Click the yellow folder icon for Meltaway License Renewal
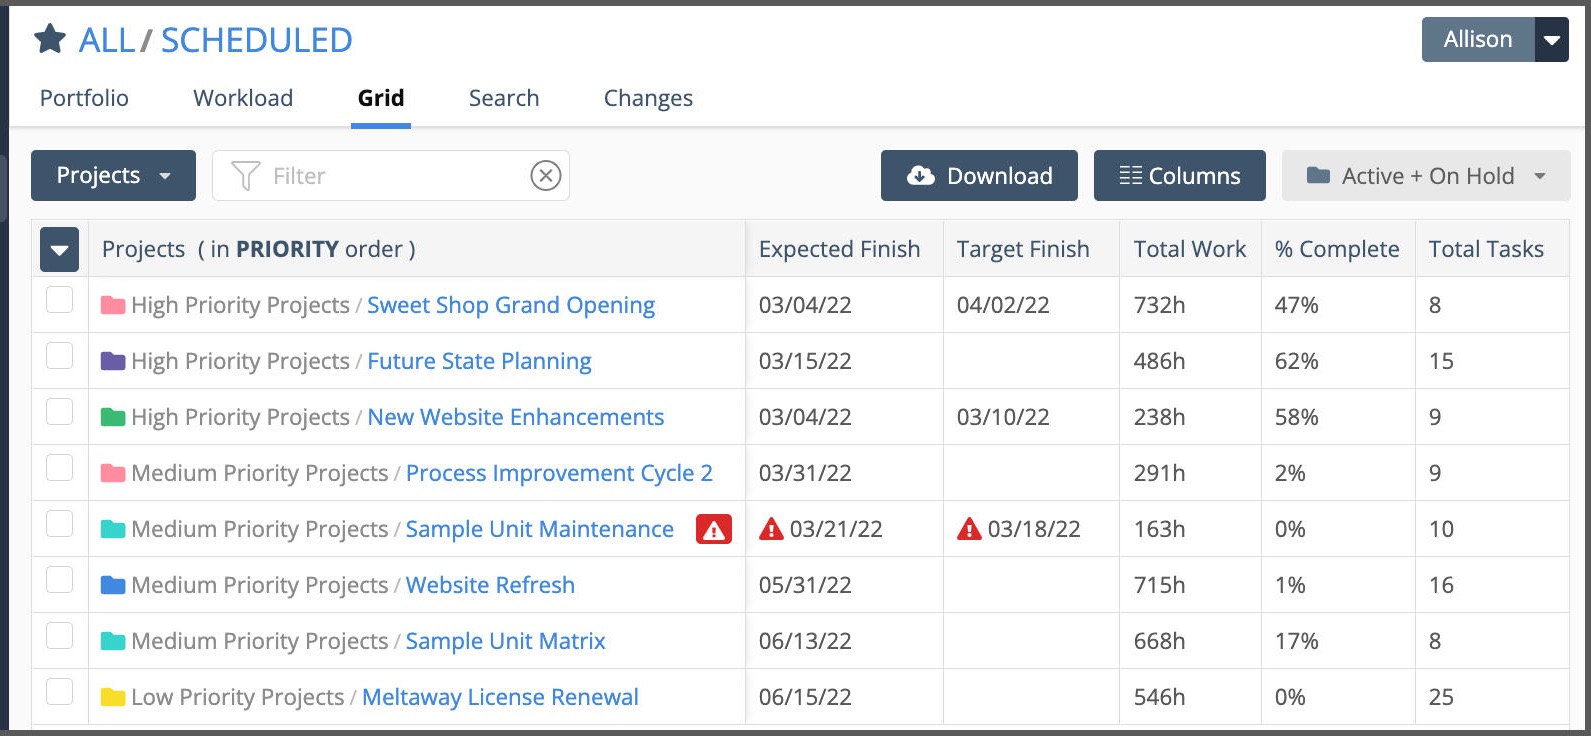The height and width of the screenshot is (736, 1591). click(x=113, y=697)
